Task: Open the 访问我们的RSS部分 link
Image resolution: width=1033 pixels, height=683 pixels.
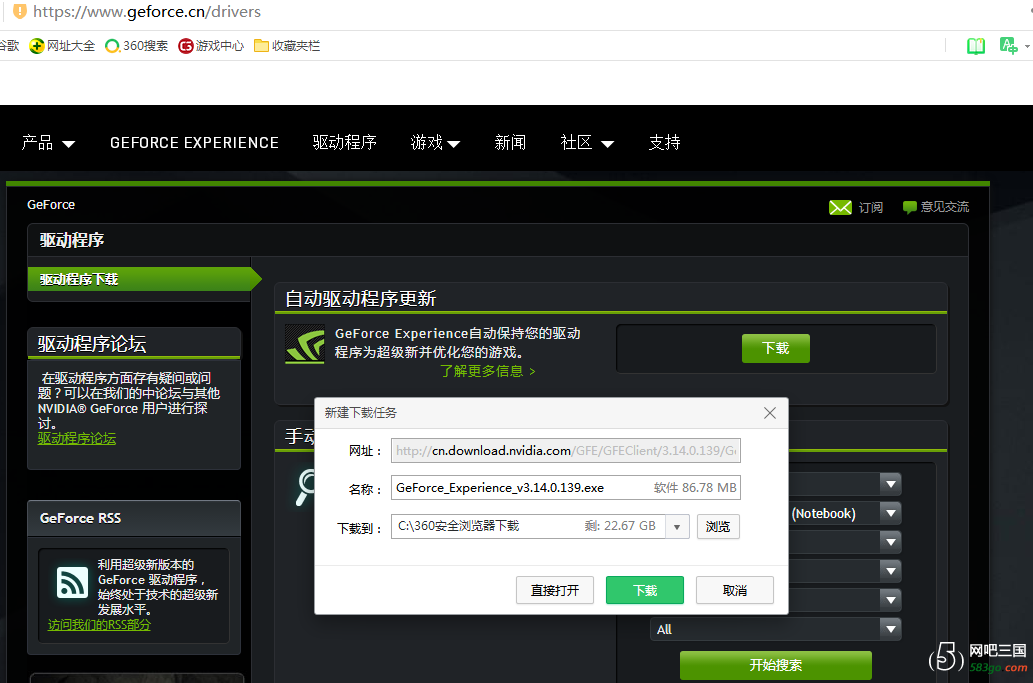Action: tap(99, 625)
